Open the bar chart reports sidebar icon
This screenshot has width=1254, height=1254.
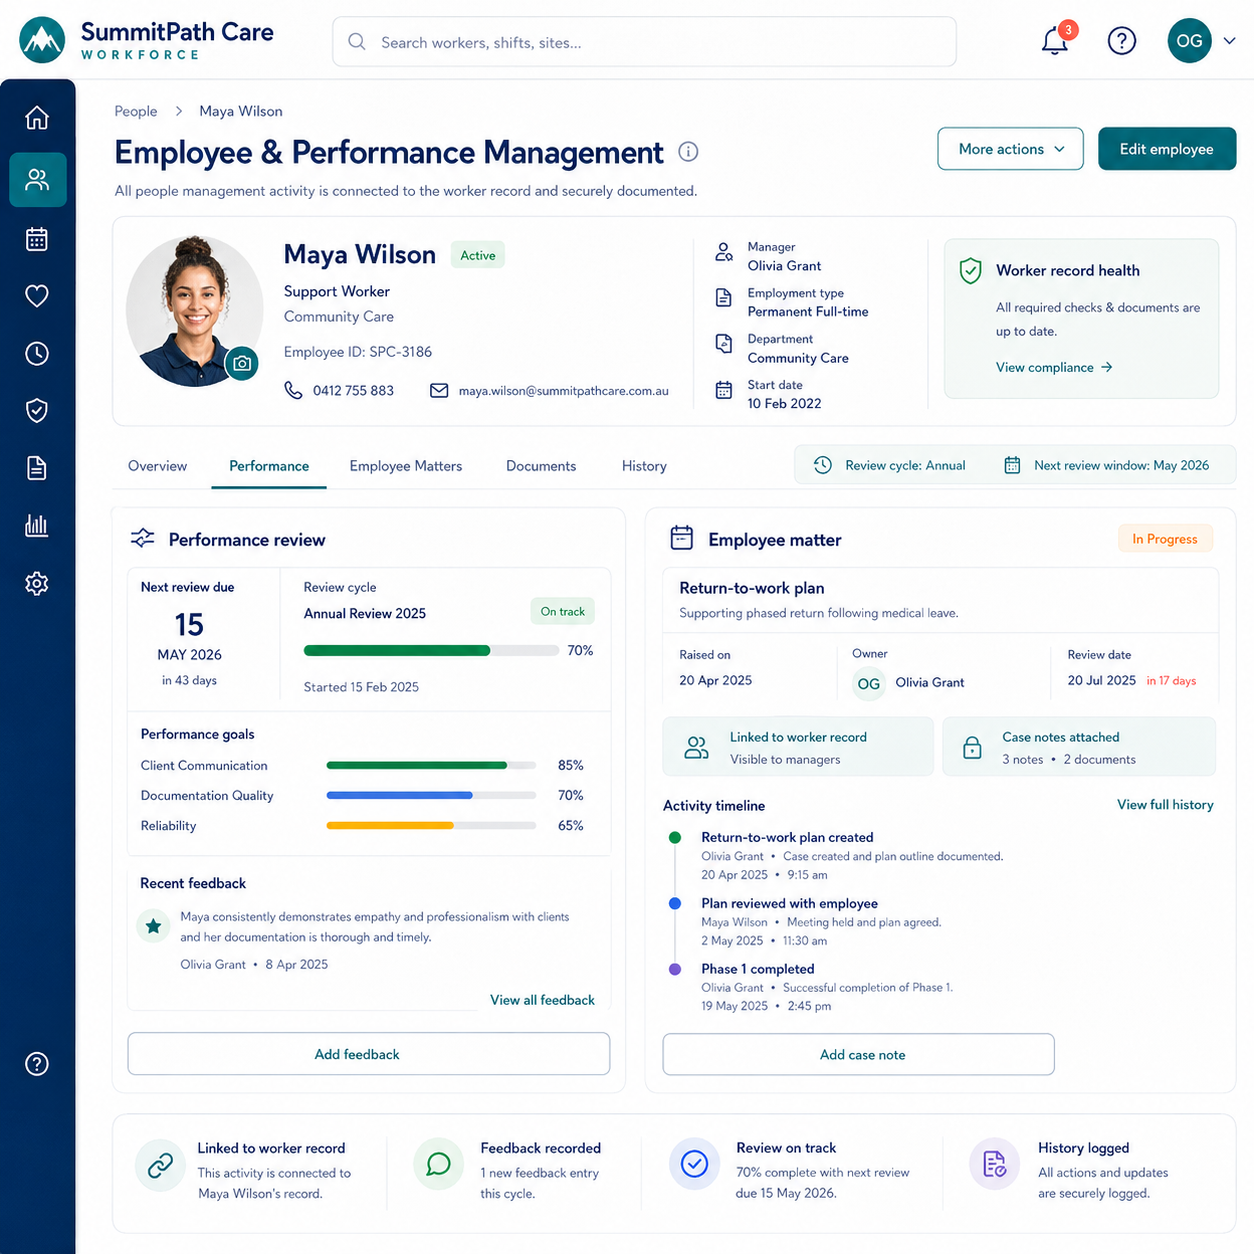point(37,525)
